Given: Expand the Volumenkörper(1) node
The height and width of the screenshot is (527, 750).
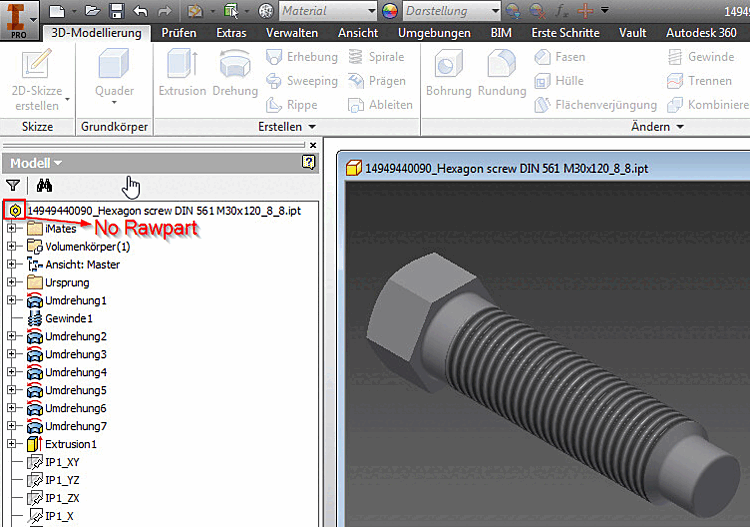Looking at the screenshot, I should pos(11,246).
